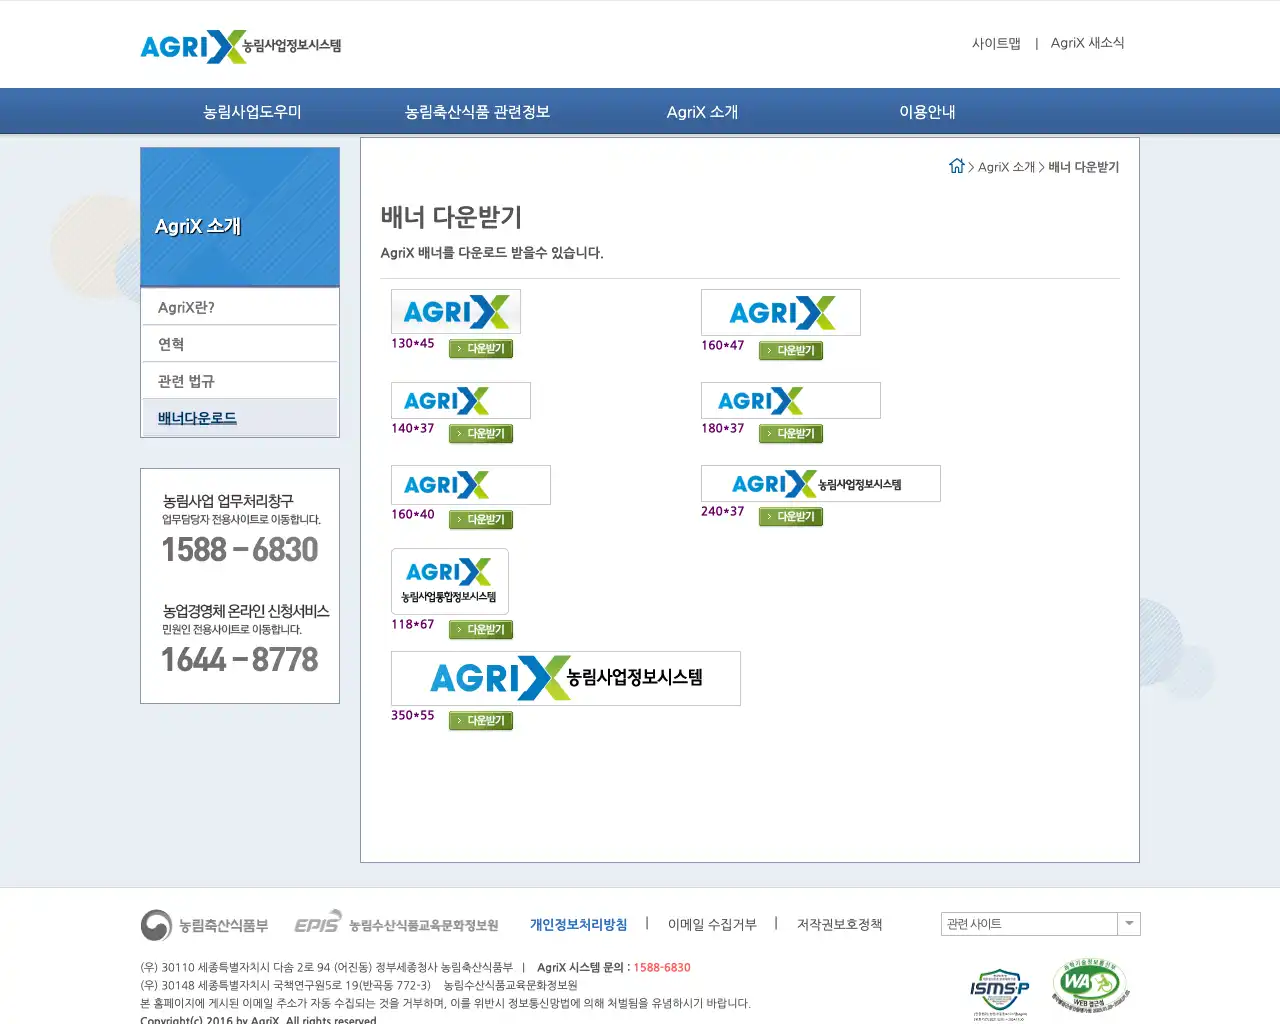Viewport: 1280px width, 1024px height.
Task: Download the 350*55 AgriX banner
Action: (481, 720)
